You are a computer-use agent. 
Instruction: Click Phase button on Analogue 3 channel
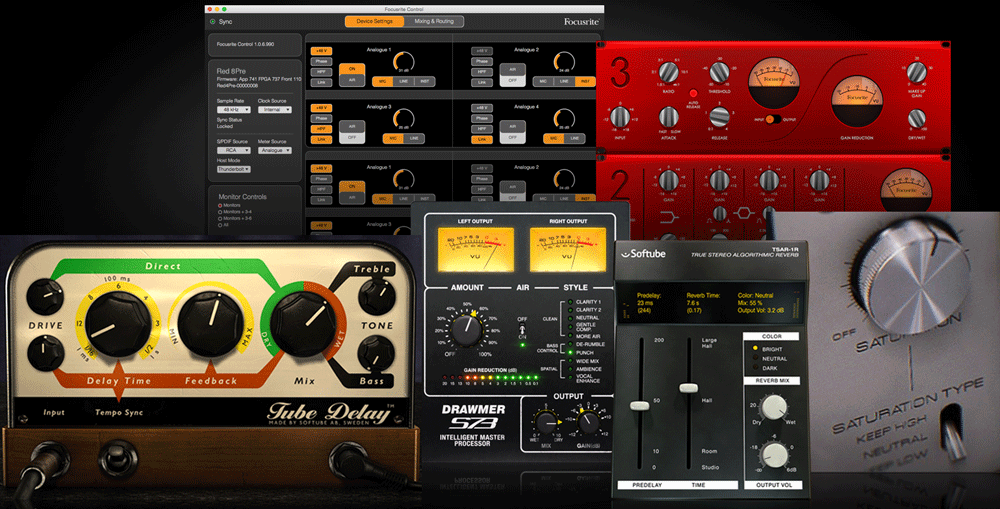pos(321,119)
